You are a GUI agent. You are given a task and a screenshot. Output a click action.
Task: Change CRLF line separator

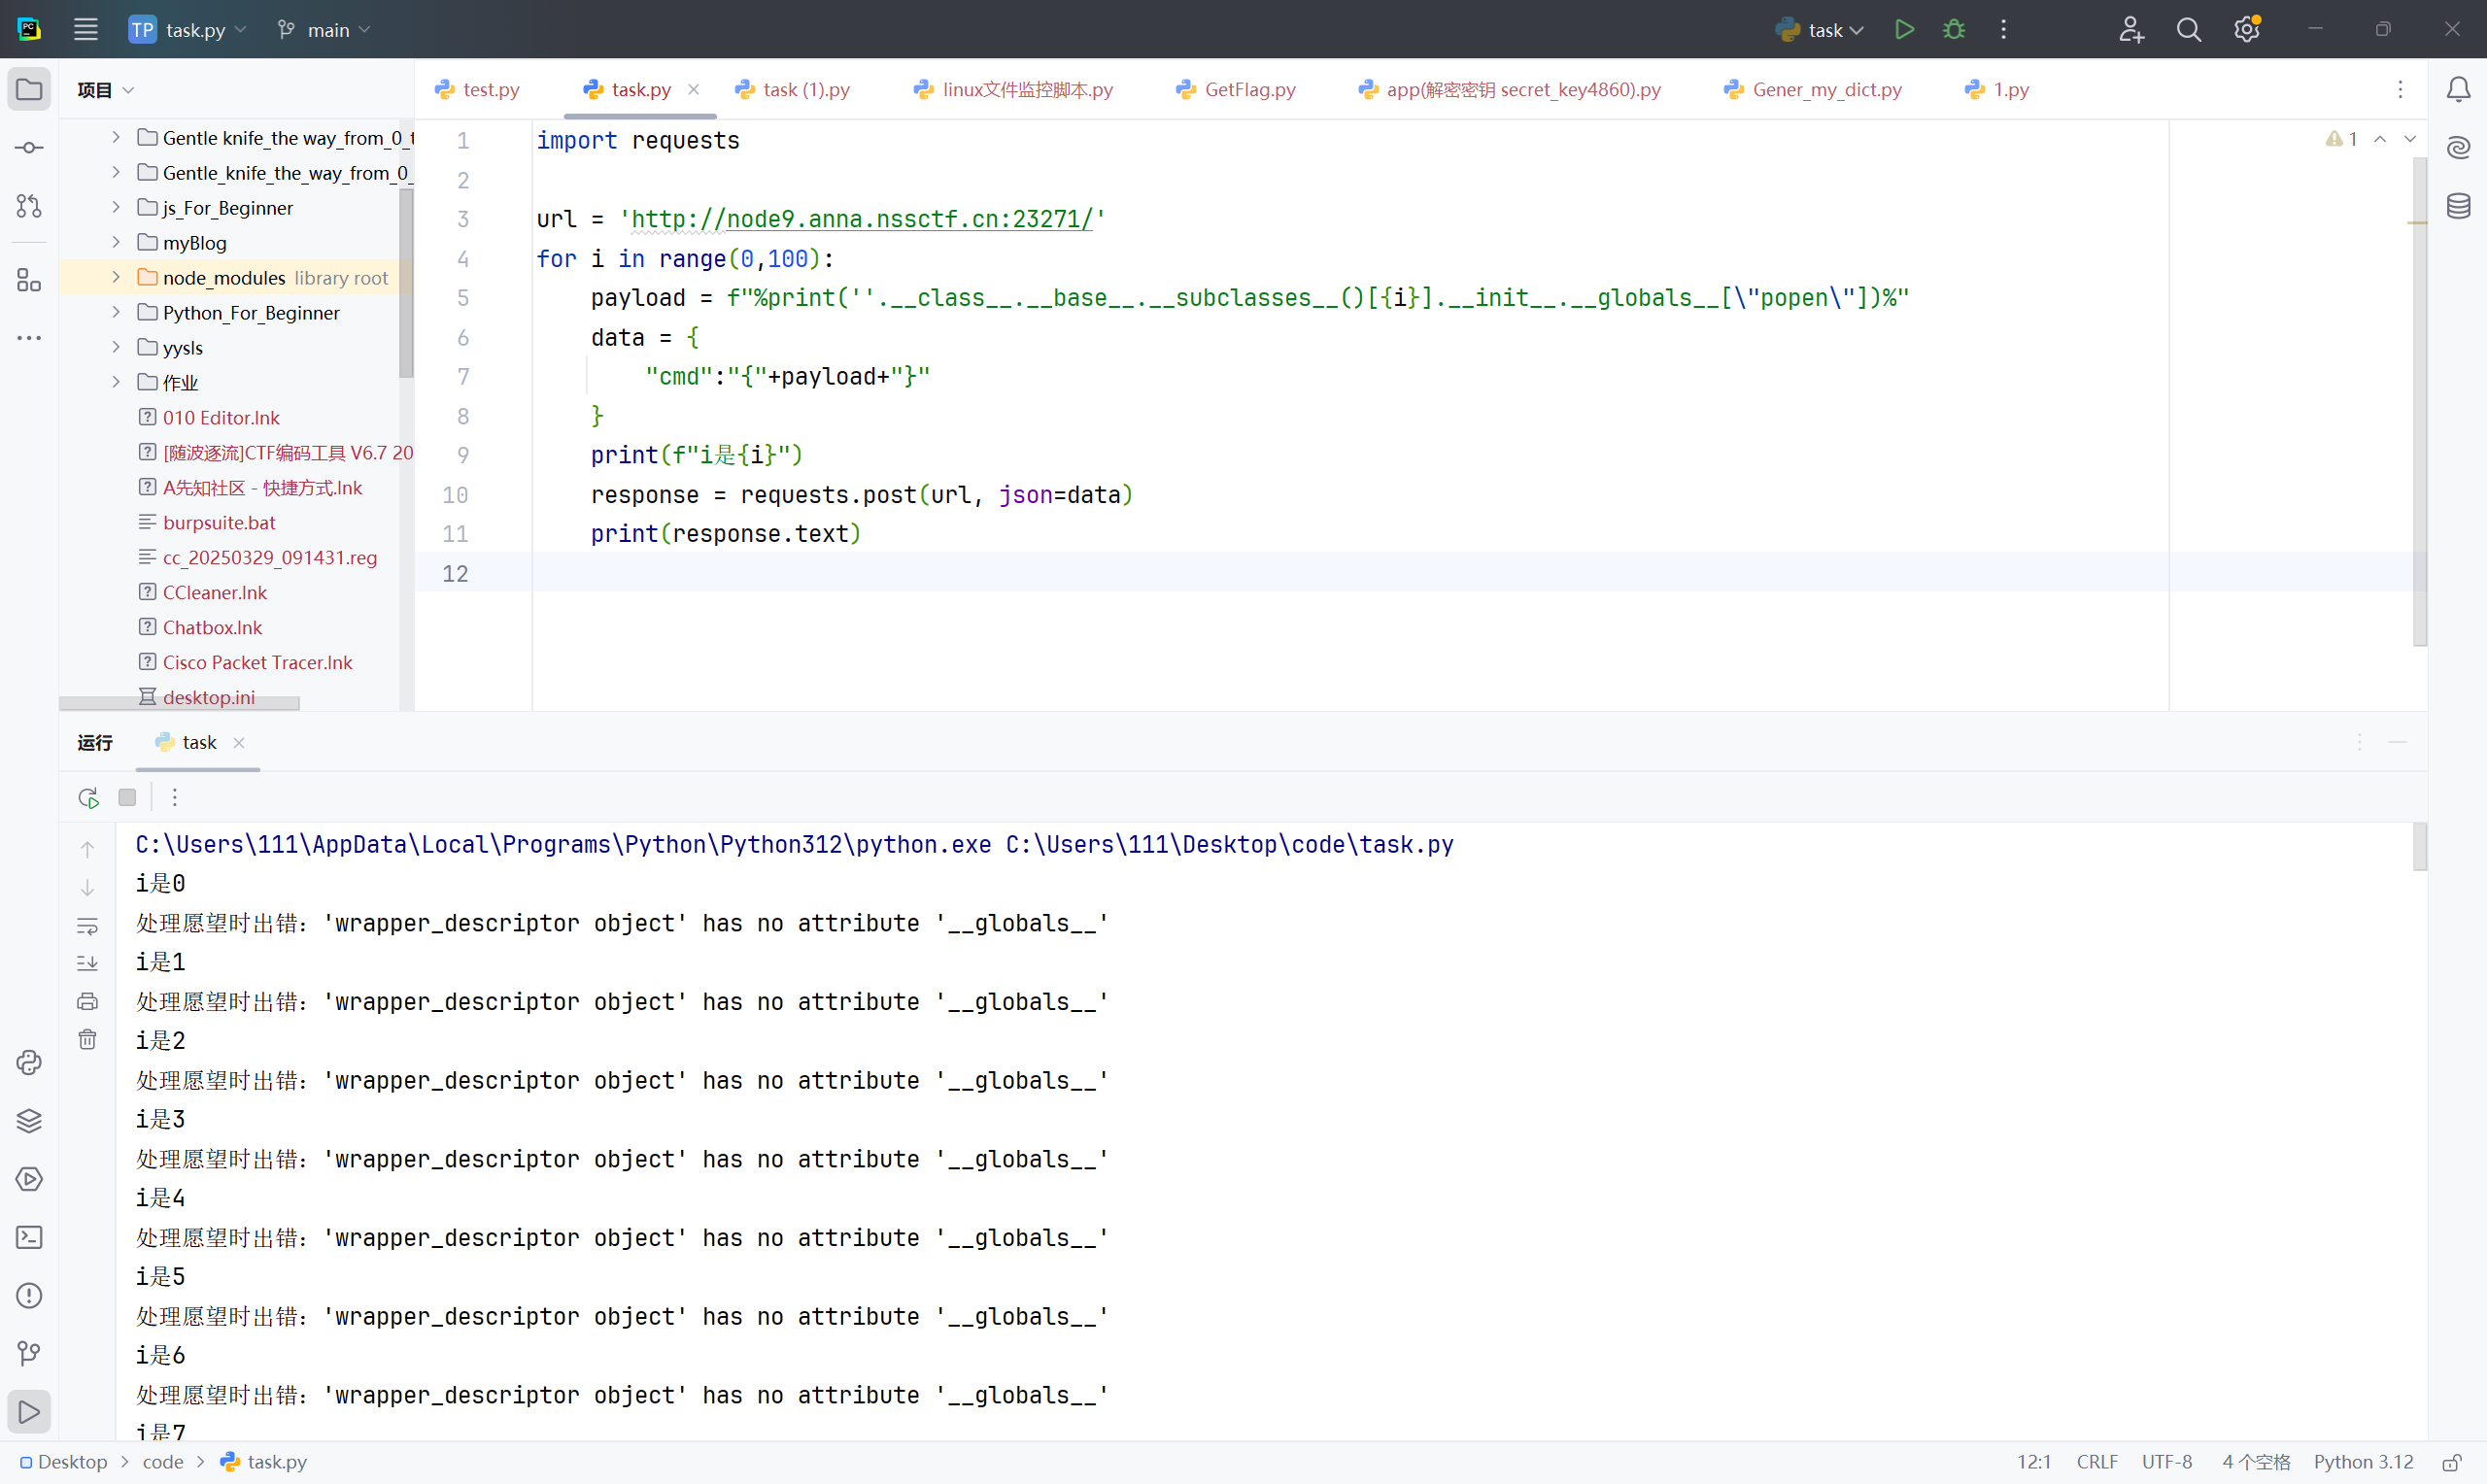pos(2097,1462)
